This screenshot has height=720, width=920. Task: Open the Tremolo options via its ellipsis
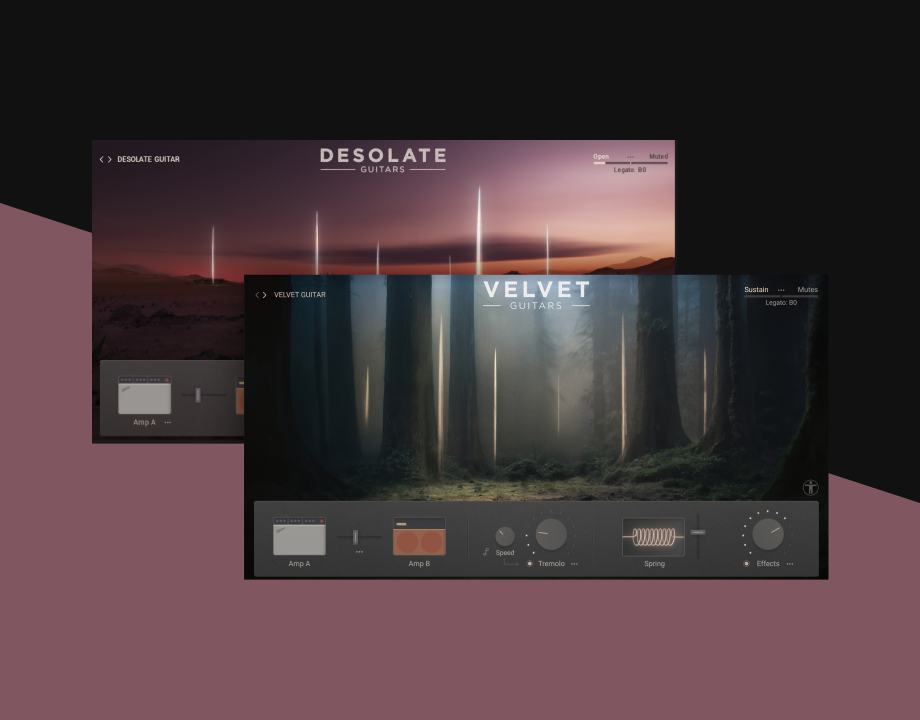[x=575, y=562]
